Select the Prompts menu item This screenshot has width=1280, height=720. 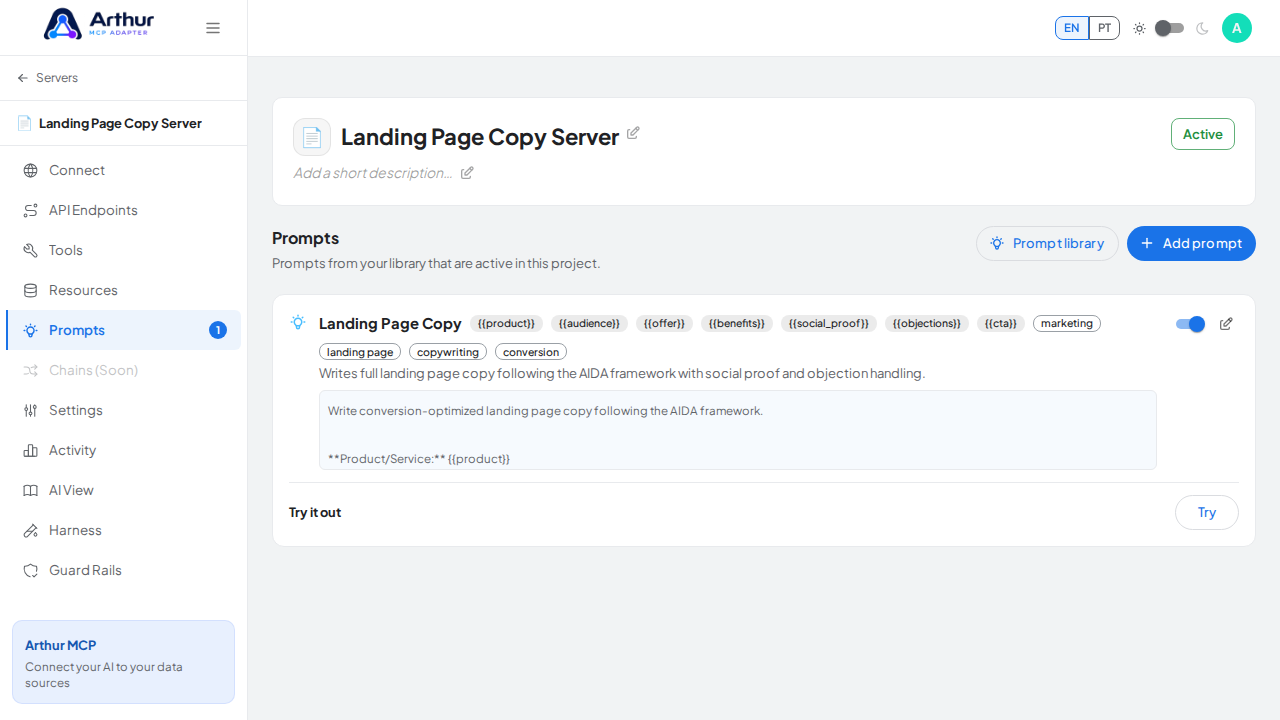(x=123, y=330)
